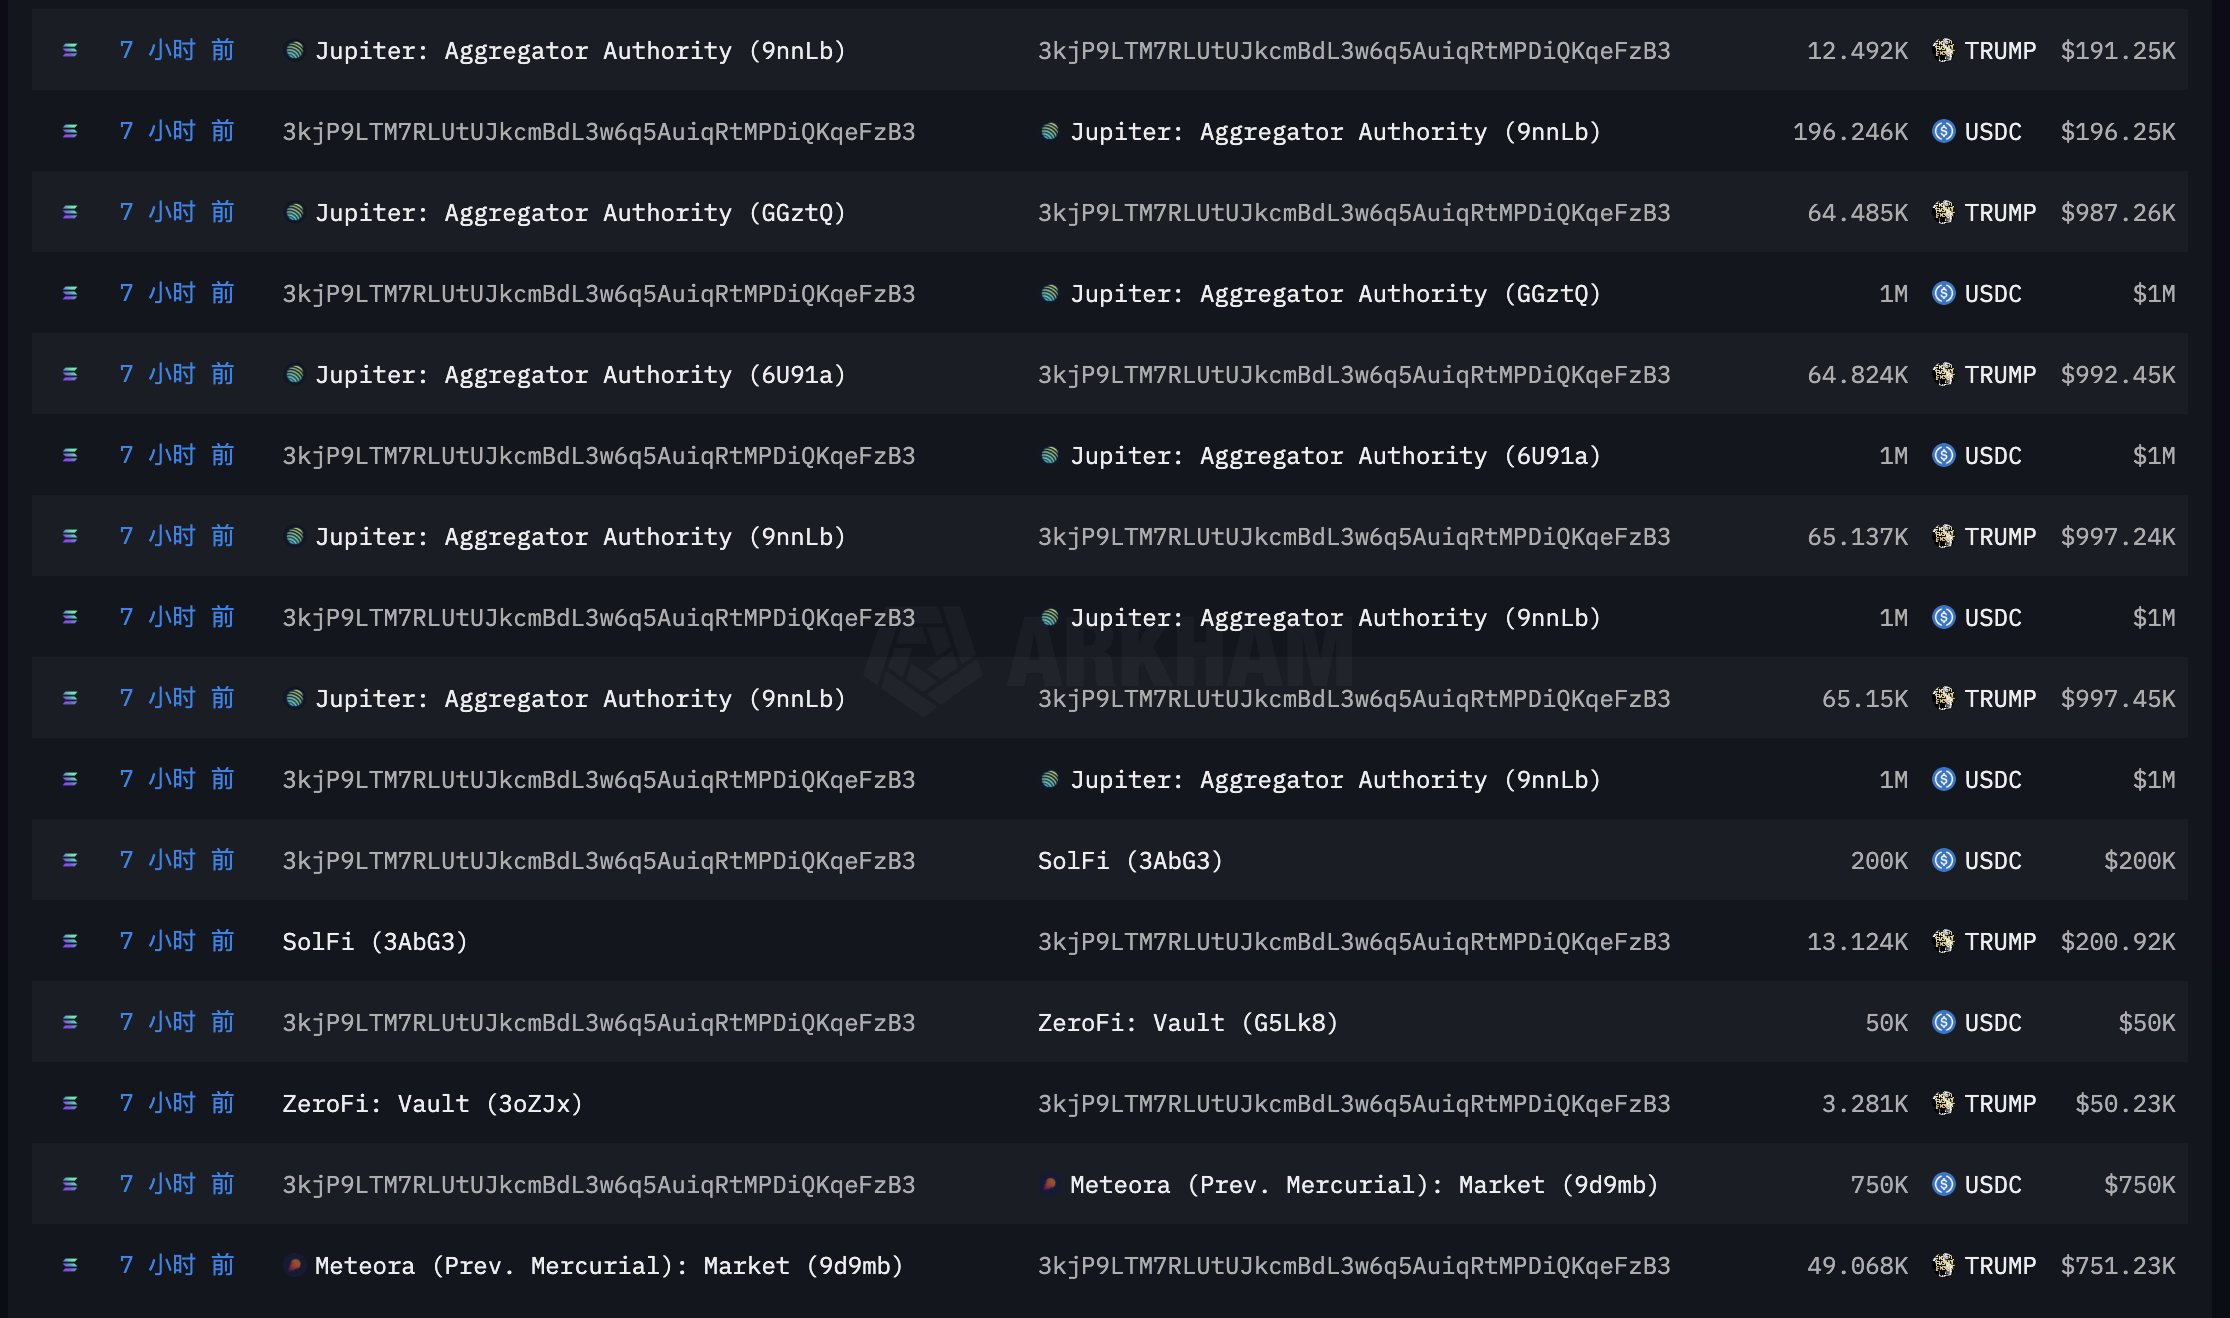Screen dimensions: 2230x1318
Task: Click the TRUMP token label in the $992.45K row
Action: tap(1999, 374)
